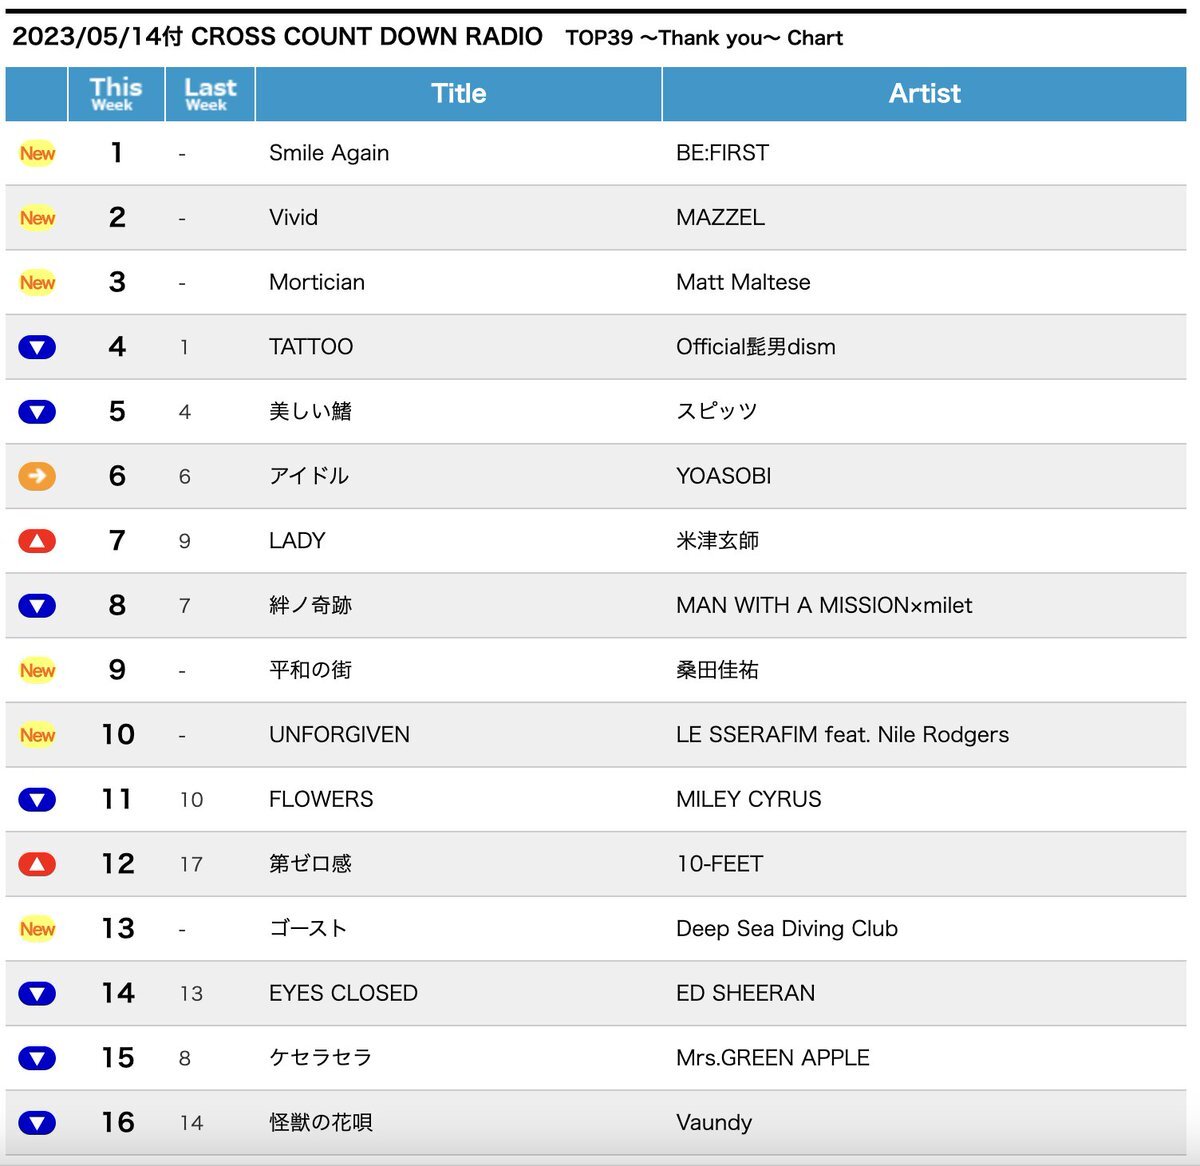
Task: Click the Title column header
Action: (x=459, y=94)
